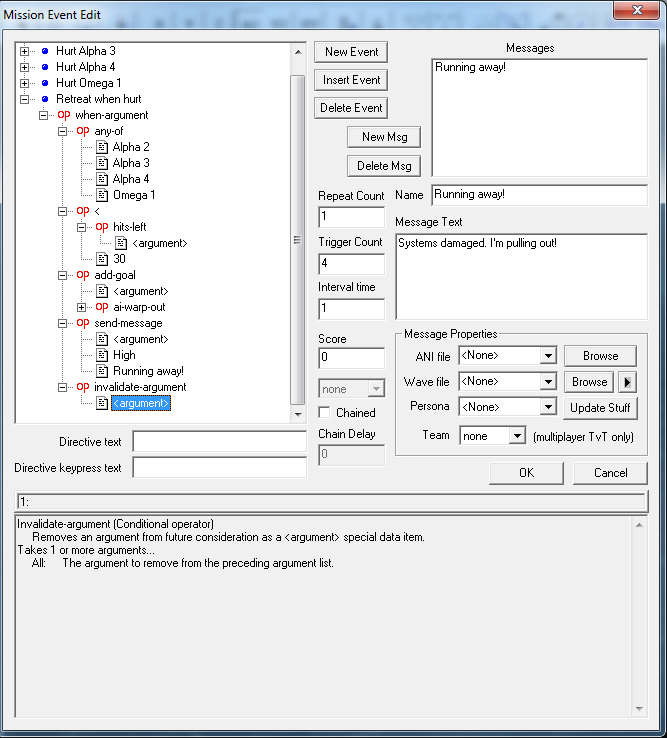Open the Team dropdown

pyautogui.click(x=516, y=436)
